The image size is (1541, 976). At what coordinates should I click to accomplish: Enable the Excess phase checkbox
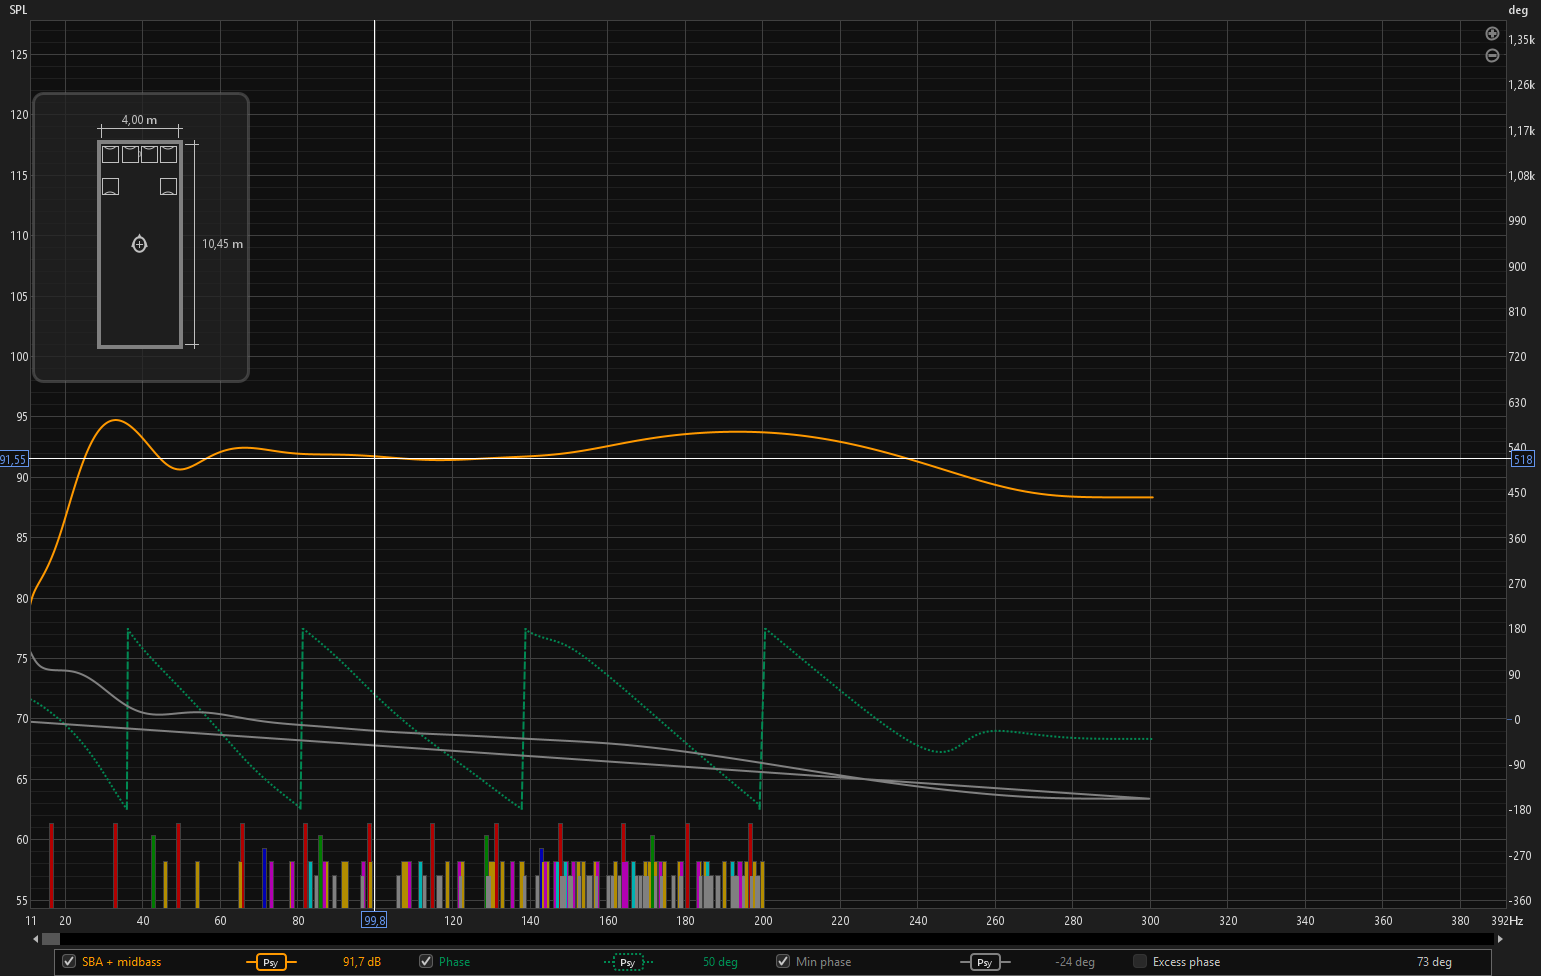click(x=1140, y=961)
